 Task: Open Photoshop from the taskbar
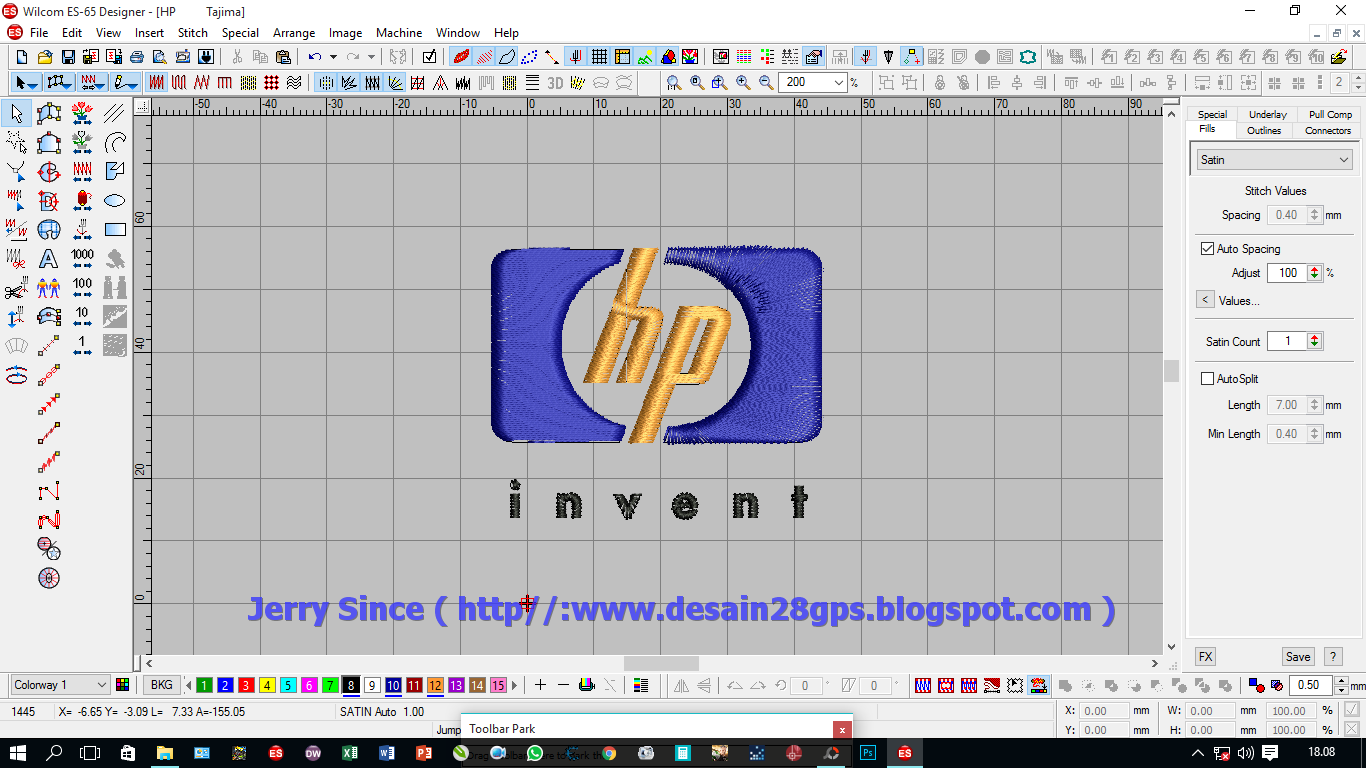coord(868,753)
